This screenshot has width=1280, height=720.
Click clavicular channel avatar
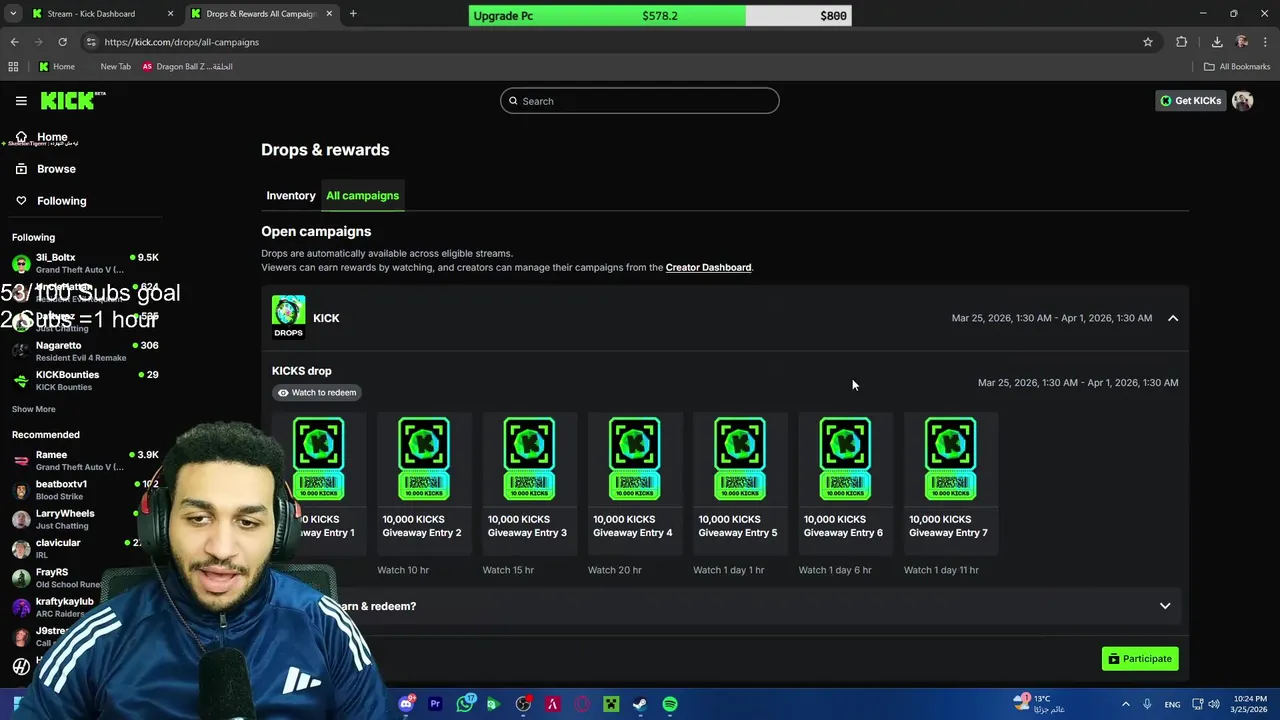21,549
